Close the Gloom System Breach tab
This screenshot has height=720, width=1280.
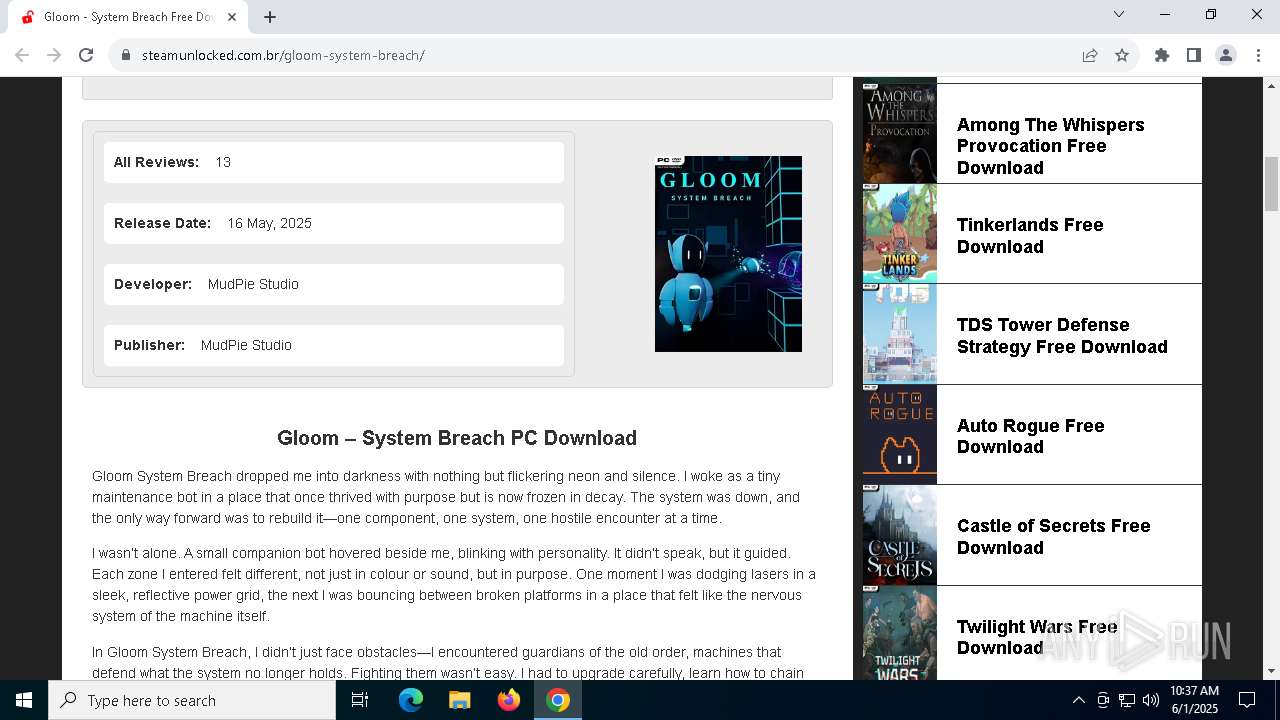click(x=232, y=17)
